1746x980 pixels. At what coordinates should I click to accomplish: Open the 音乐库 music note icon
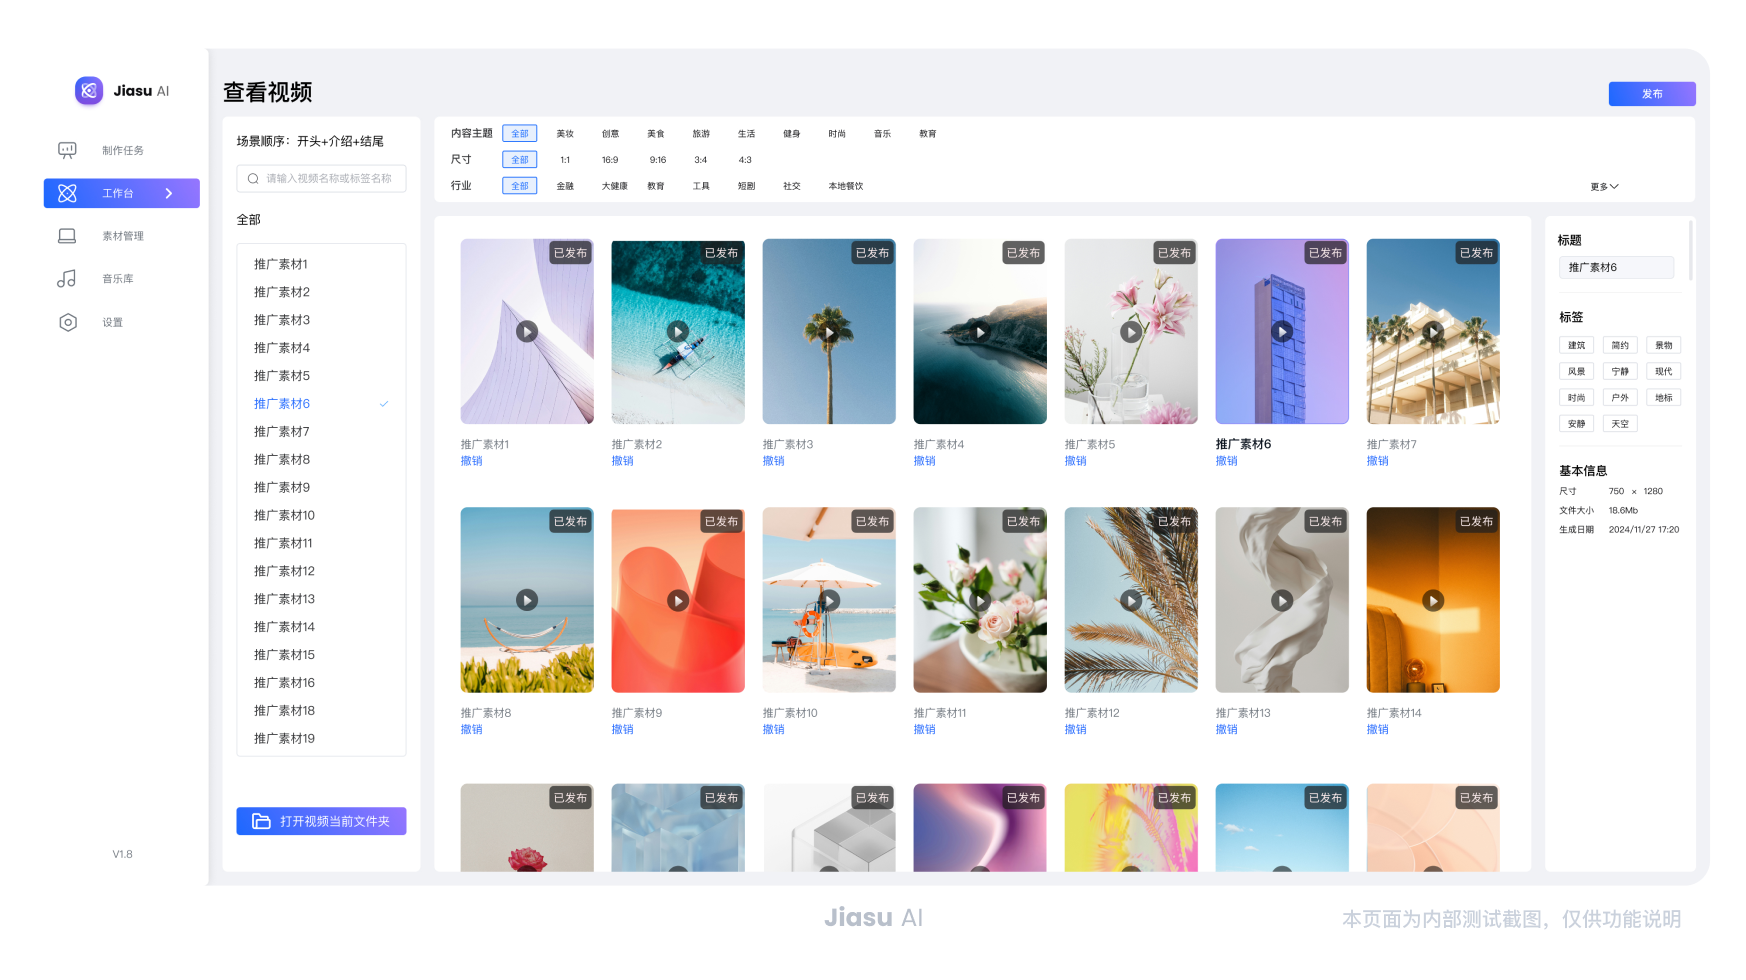pos(67,279)
